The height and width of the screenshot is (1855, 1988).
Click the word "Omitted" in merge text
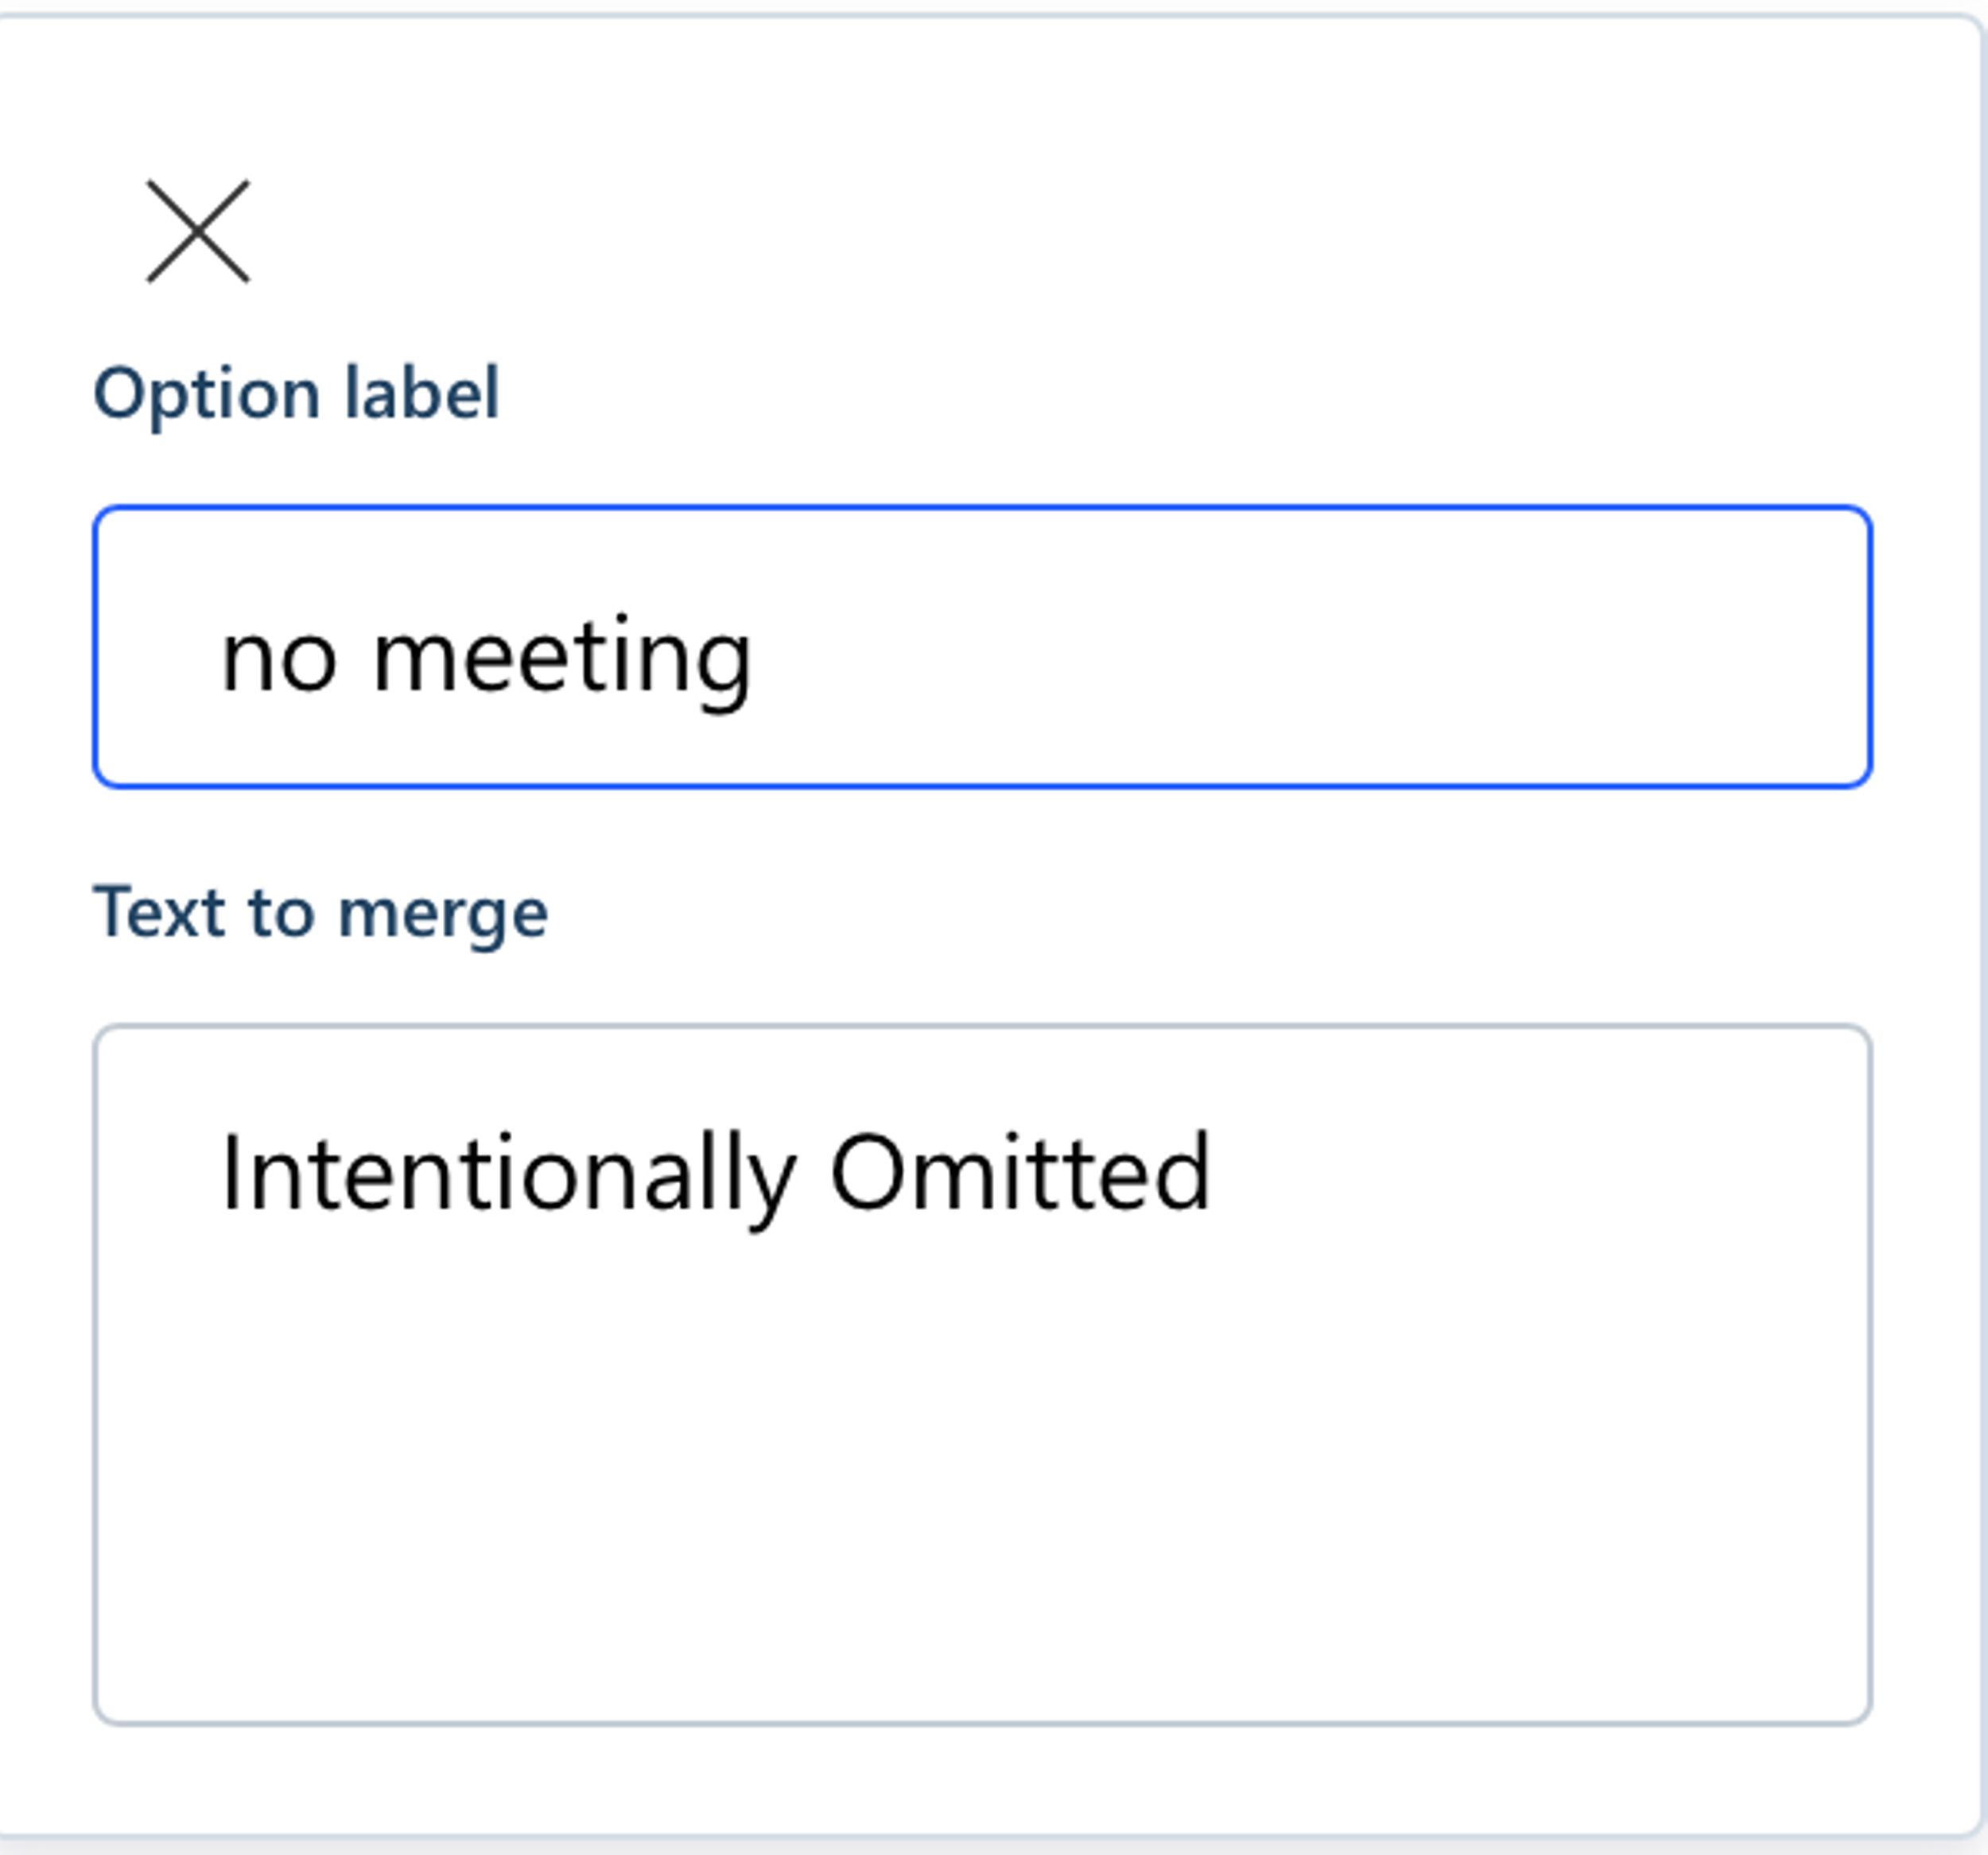pos(1020,1173)
